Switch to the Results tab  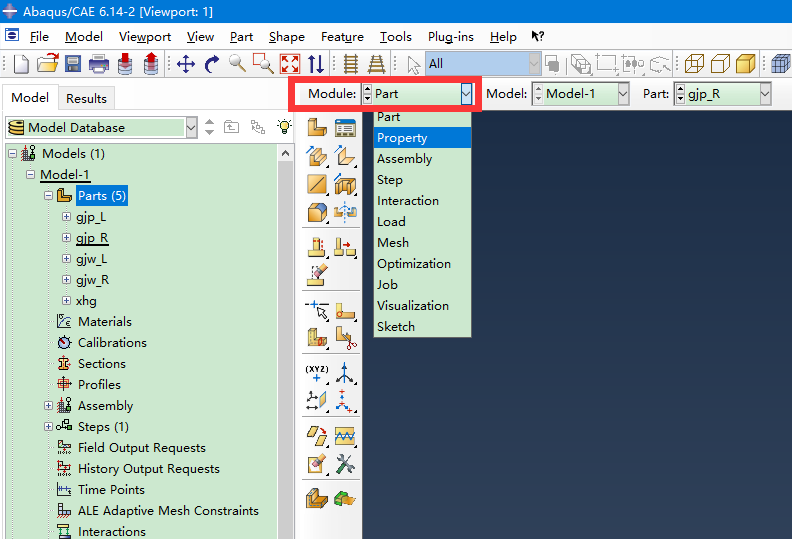(86, 98)
